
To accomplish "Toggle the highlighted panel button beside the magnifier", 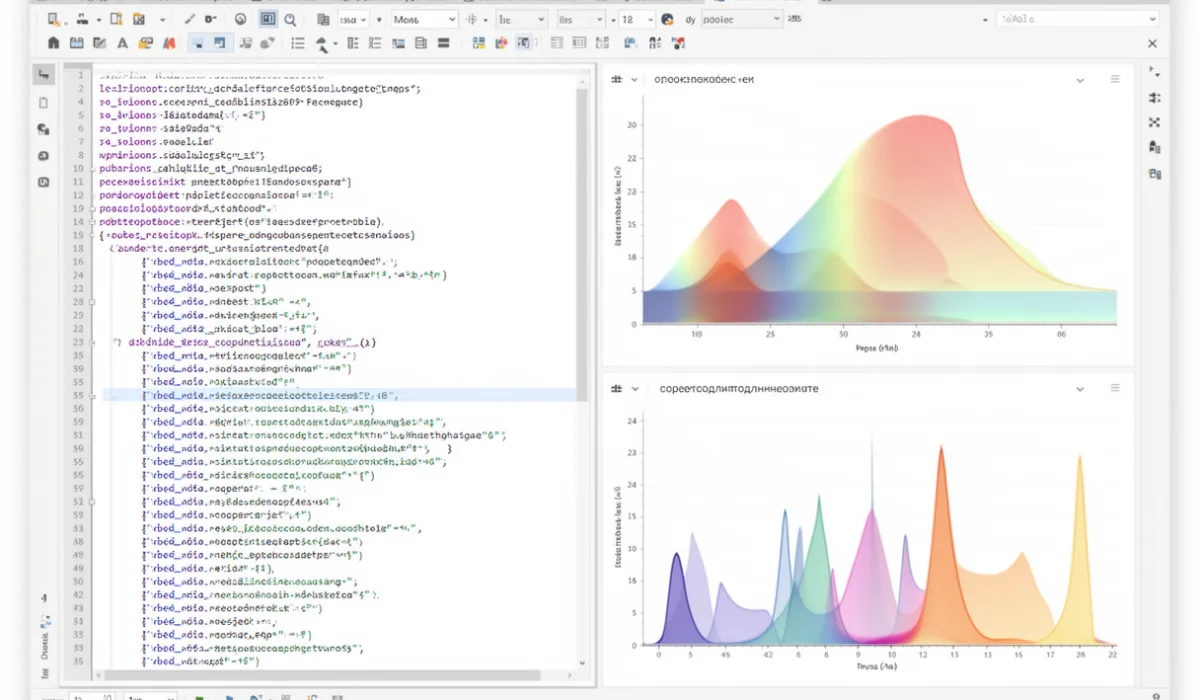I will (x=267, y=19).
